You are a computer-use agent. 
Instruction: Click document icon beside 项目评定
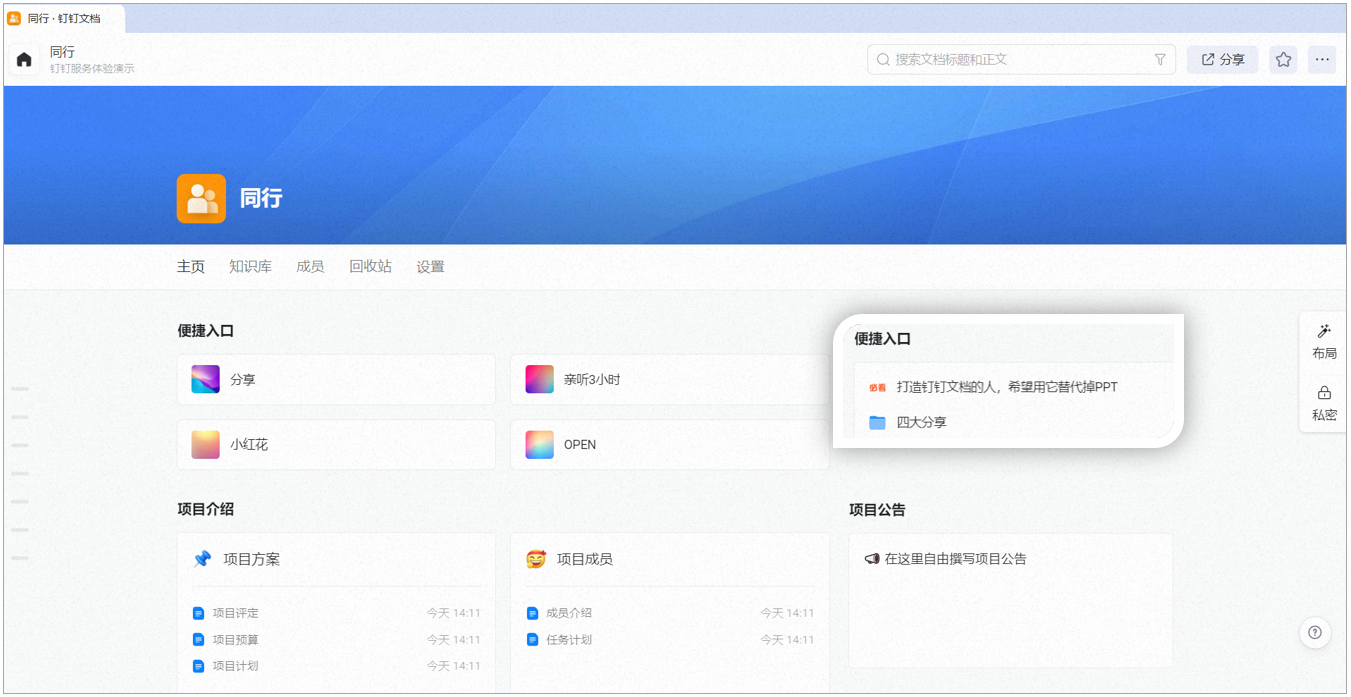[x=198, y=613]
